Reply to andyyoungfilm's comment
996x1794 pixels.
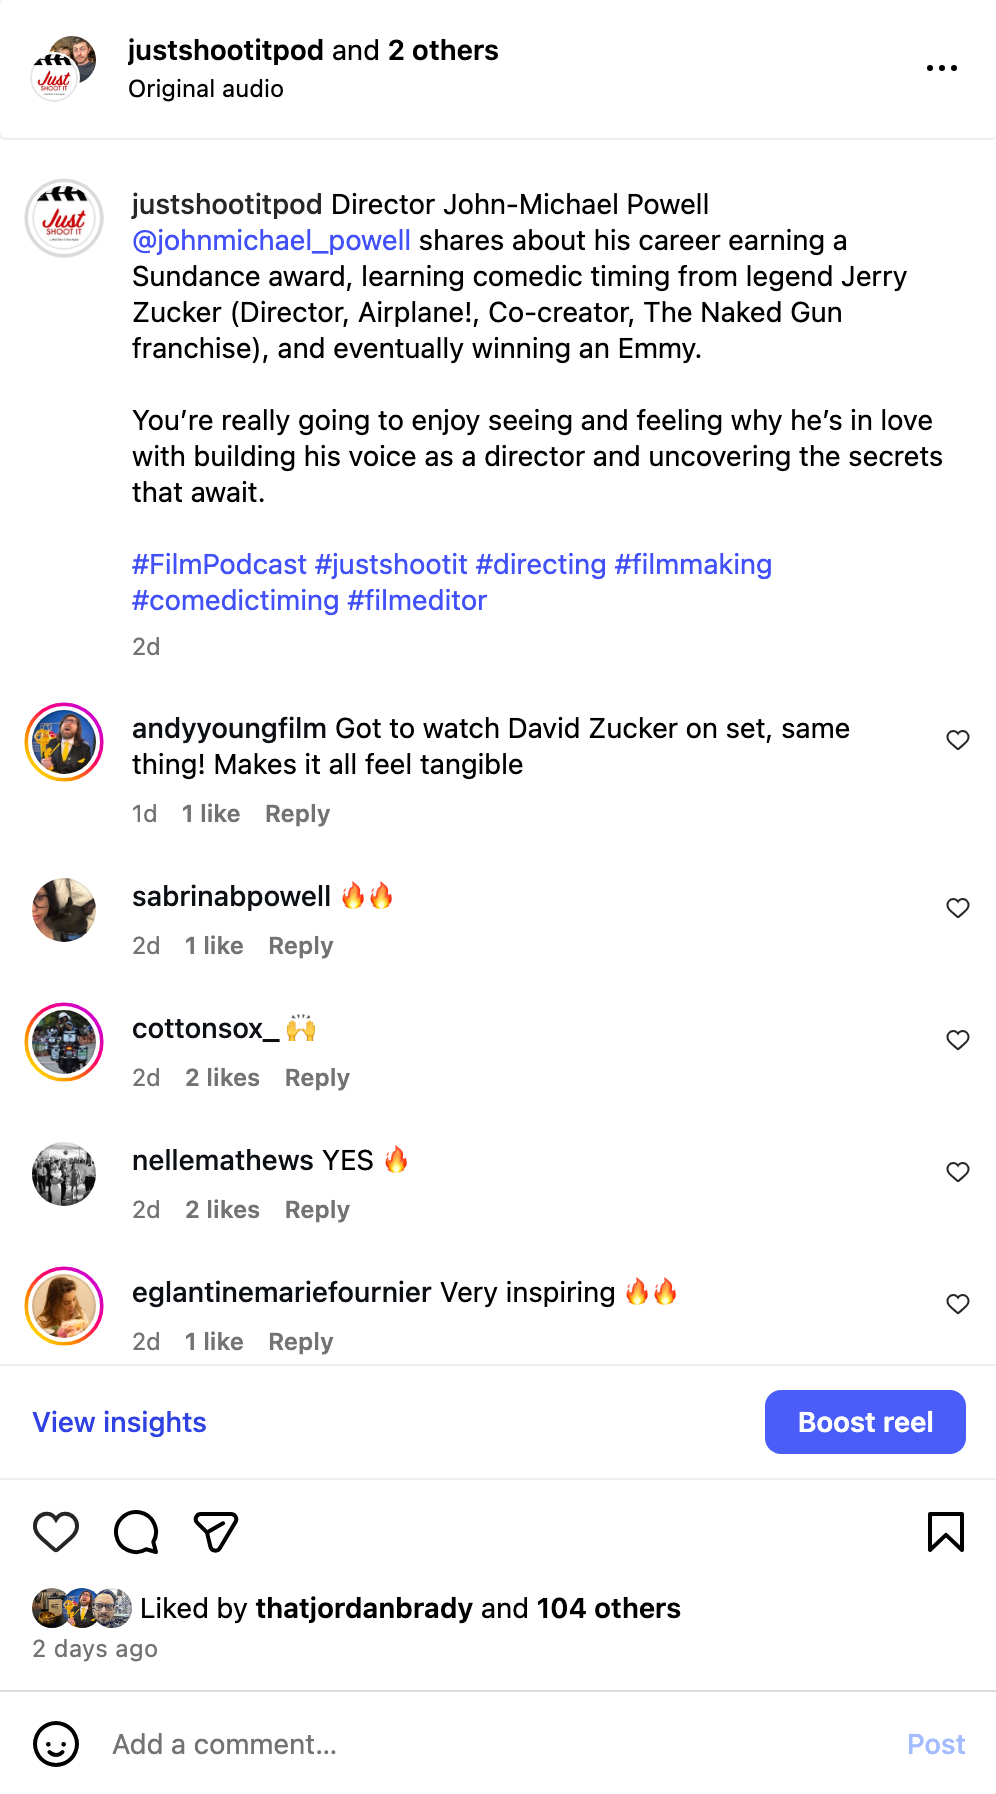[297, 814]
